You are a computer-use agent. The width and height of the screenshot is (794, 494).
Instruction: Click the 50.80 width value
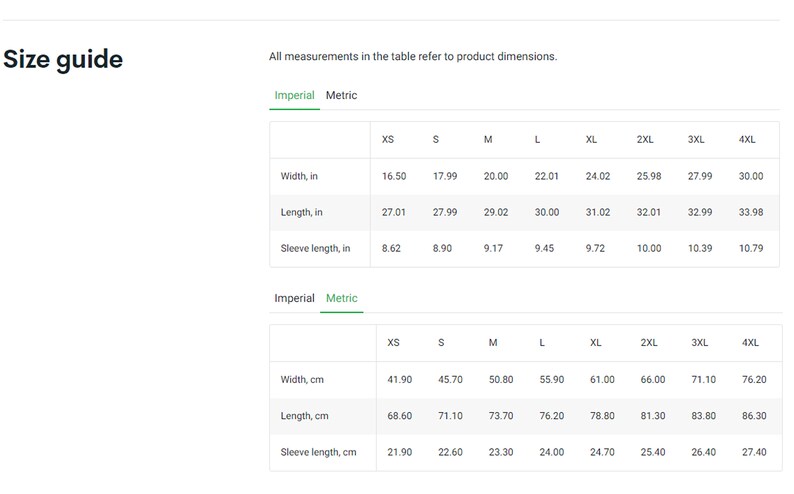coord(501,380)
